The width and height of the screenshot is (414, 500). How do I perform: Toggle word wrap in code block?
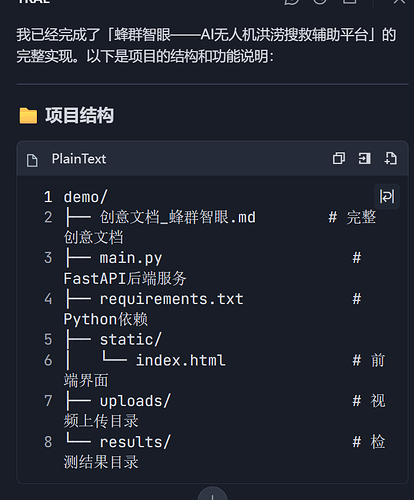(387, 196)
